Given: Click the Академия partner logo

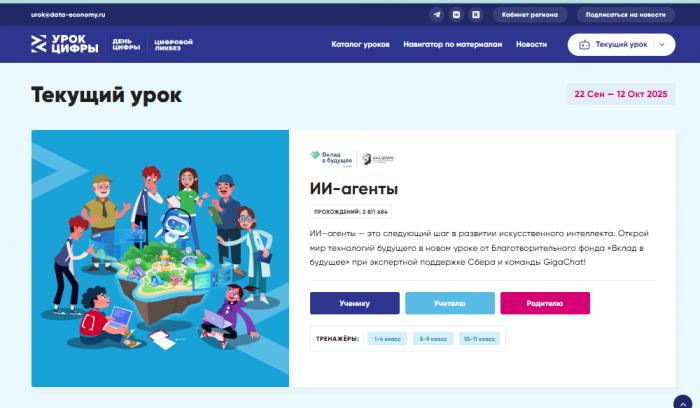Looking at the screenshot, I should coord(378,159).
